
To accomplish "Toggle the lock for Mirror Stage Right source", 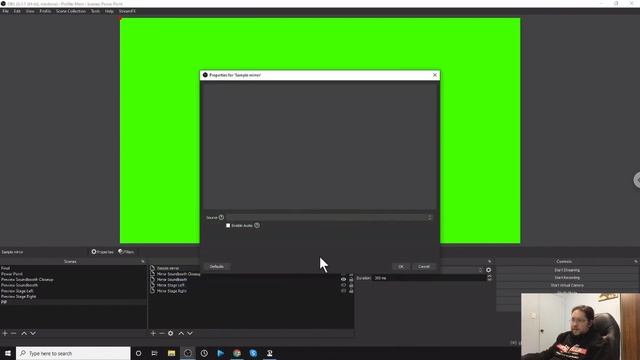I will tap(351, 291).
